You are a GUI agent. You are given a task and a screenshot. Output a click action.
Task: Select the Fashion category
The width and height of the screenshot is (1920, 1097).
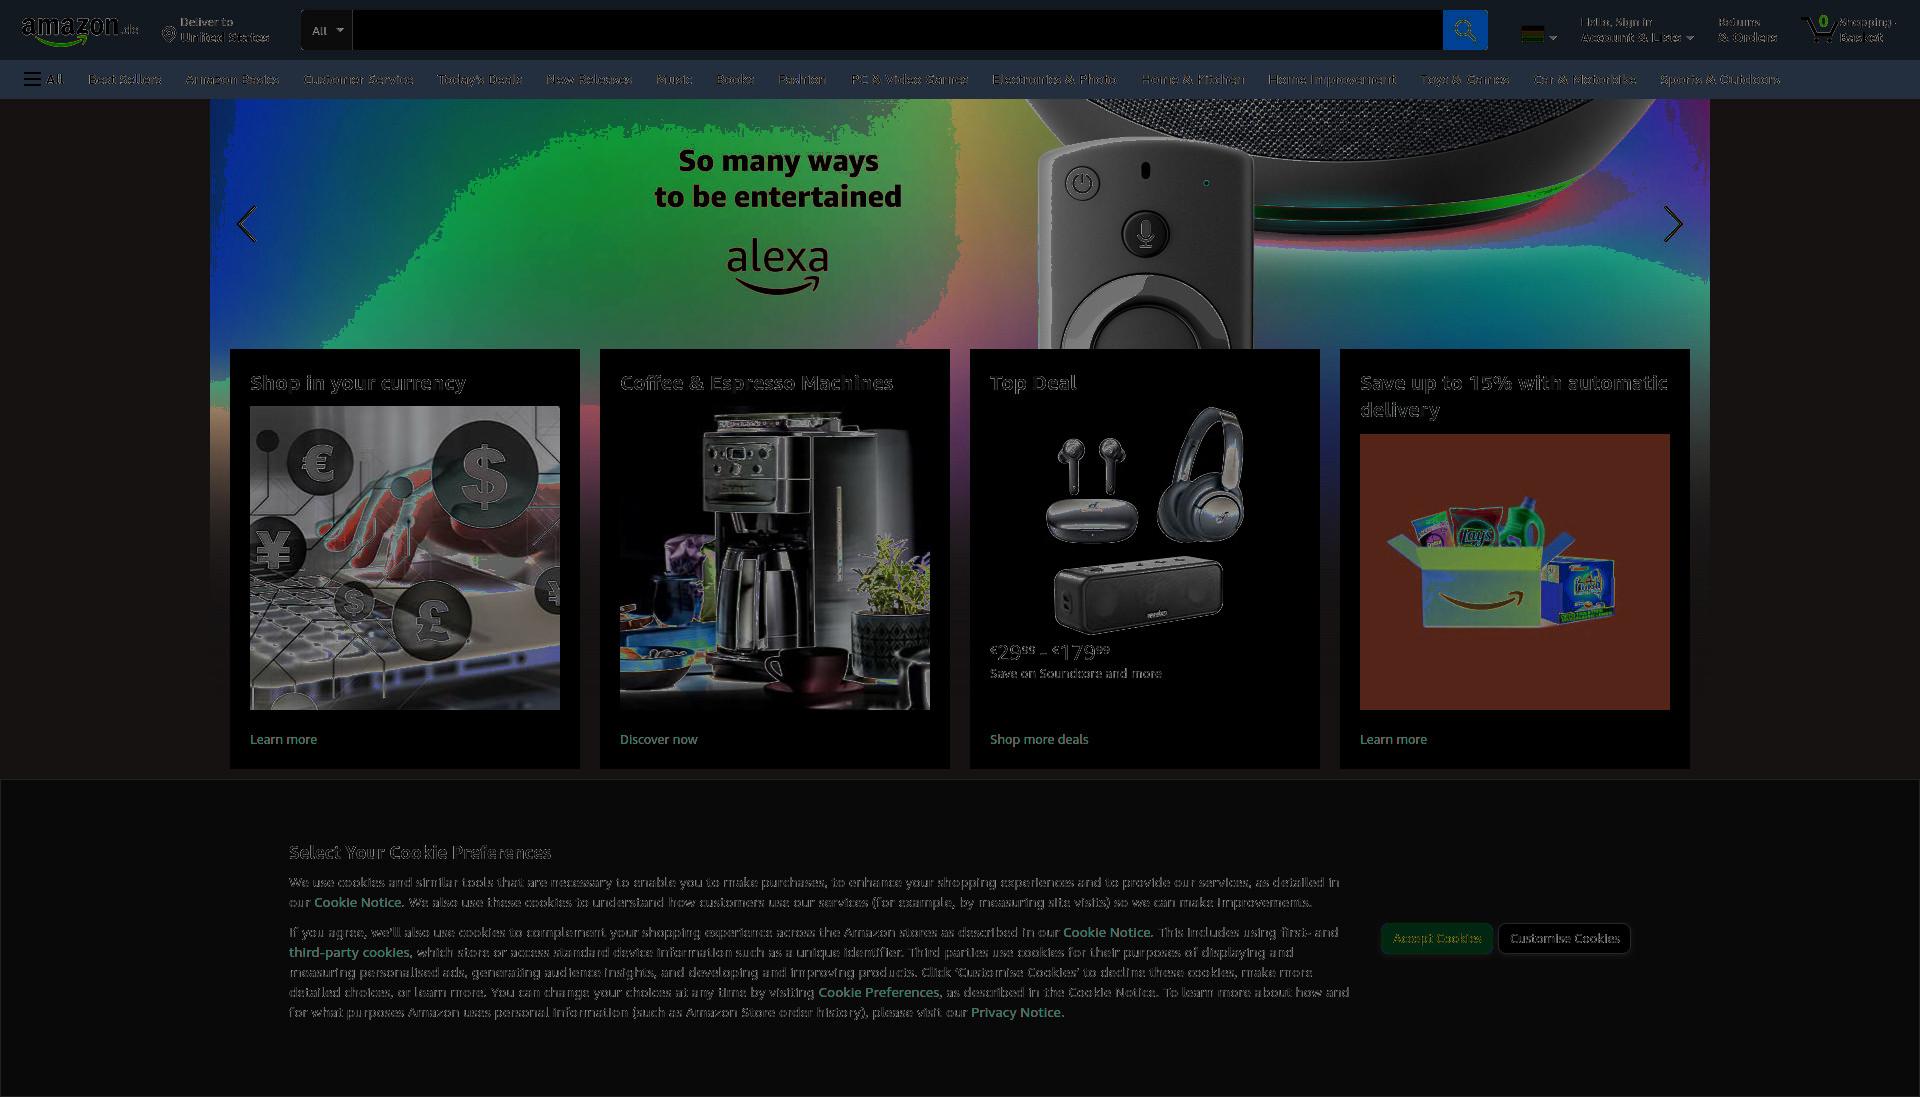click(x=802, y=79)
